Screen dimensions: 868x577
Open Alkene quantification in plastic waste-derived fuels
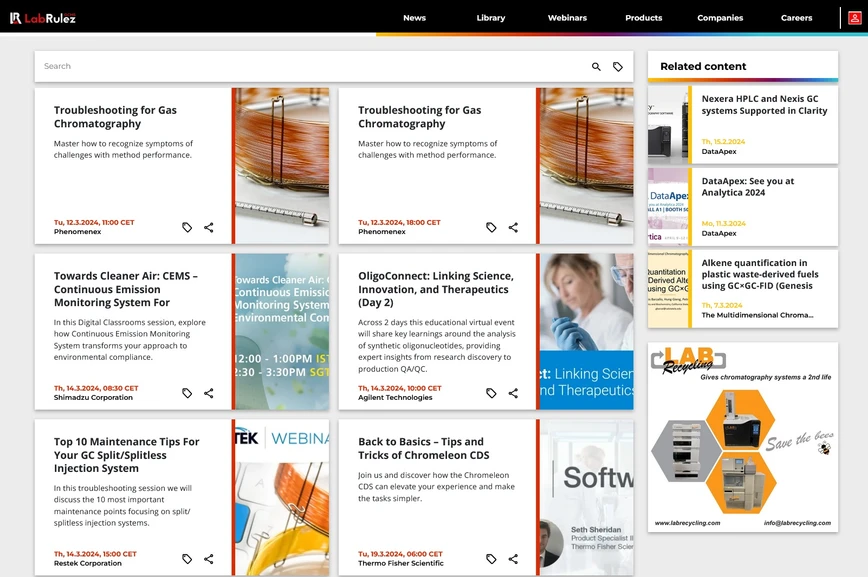coord(760,274)
